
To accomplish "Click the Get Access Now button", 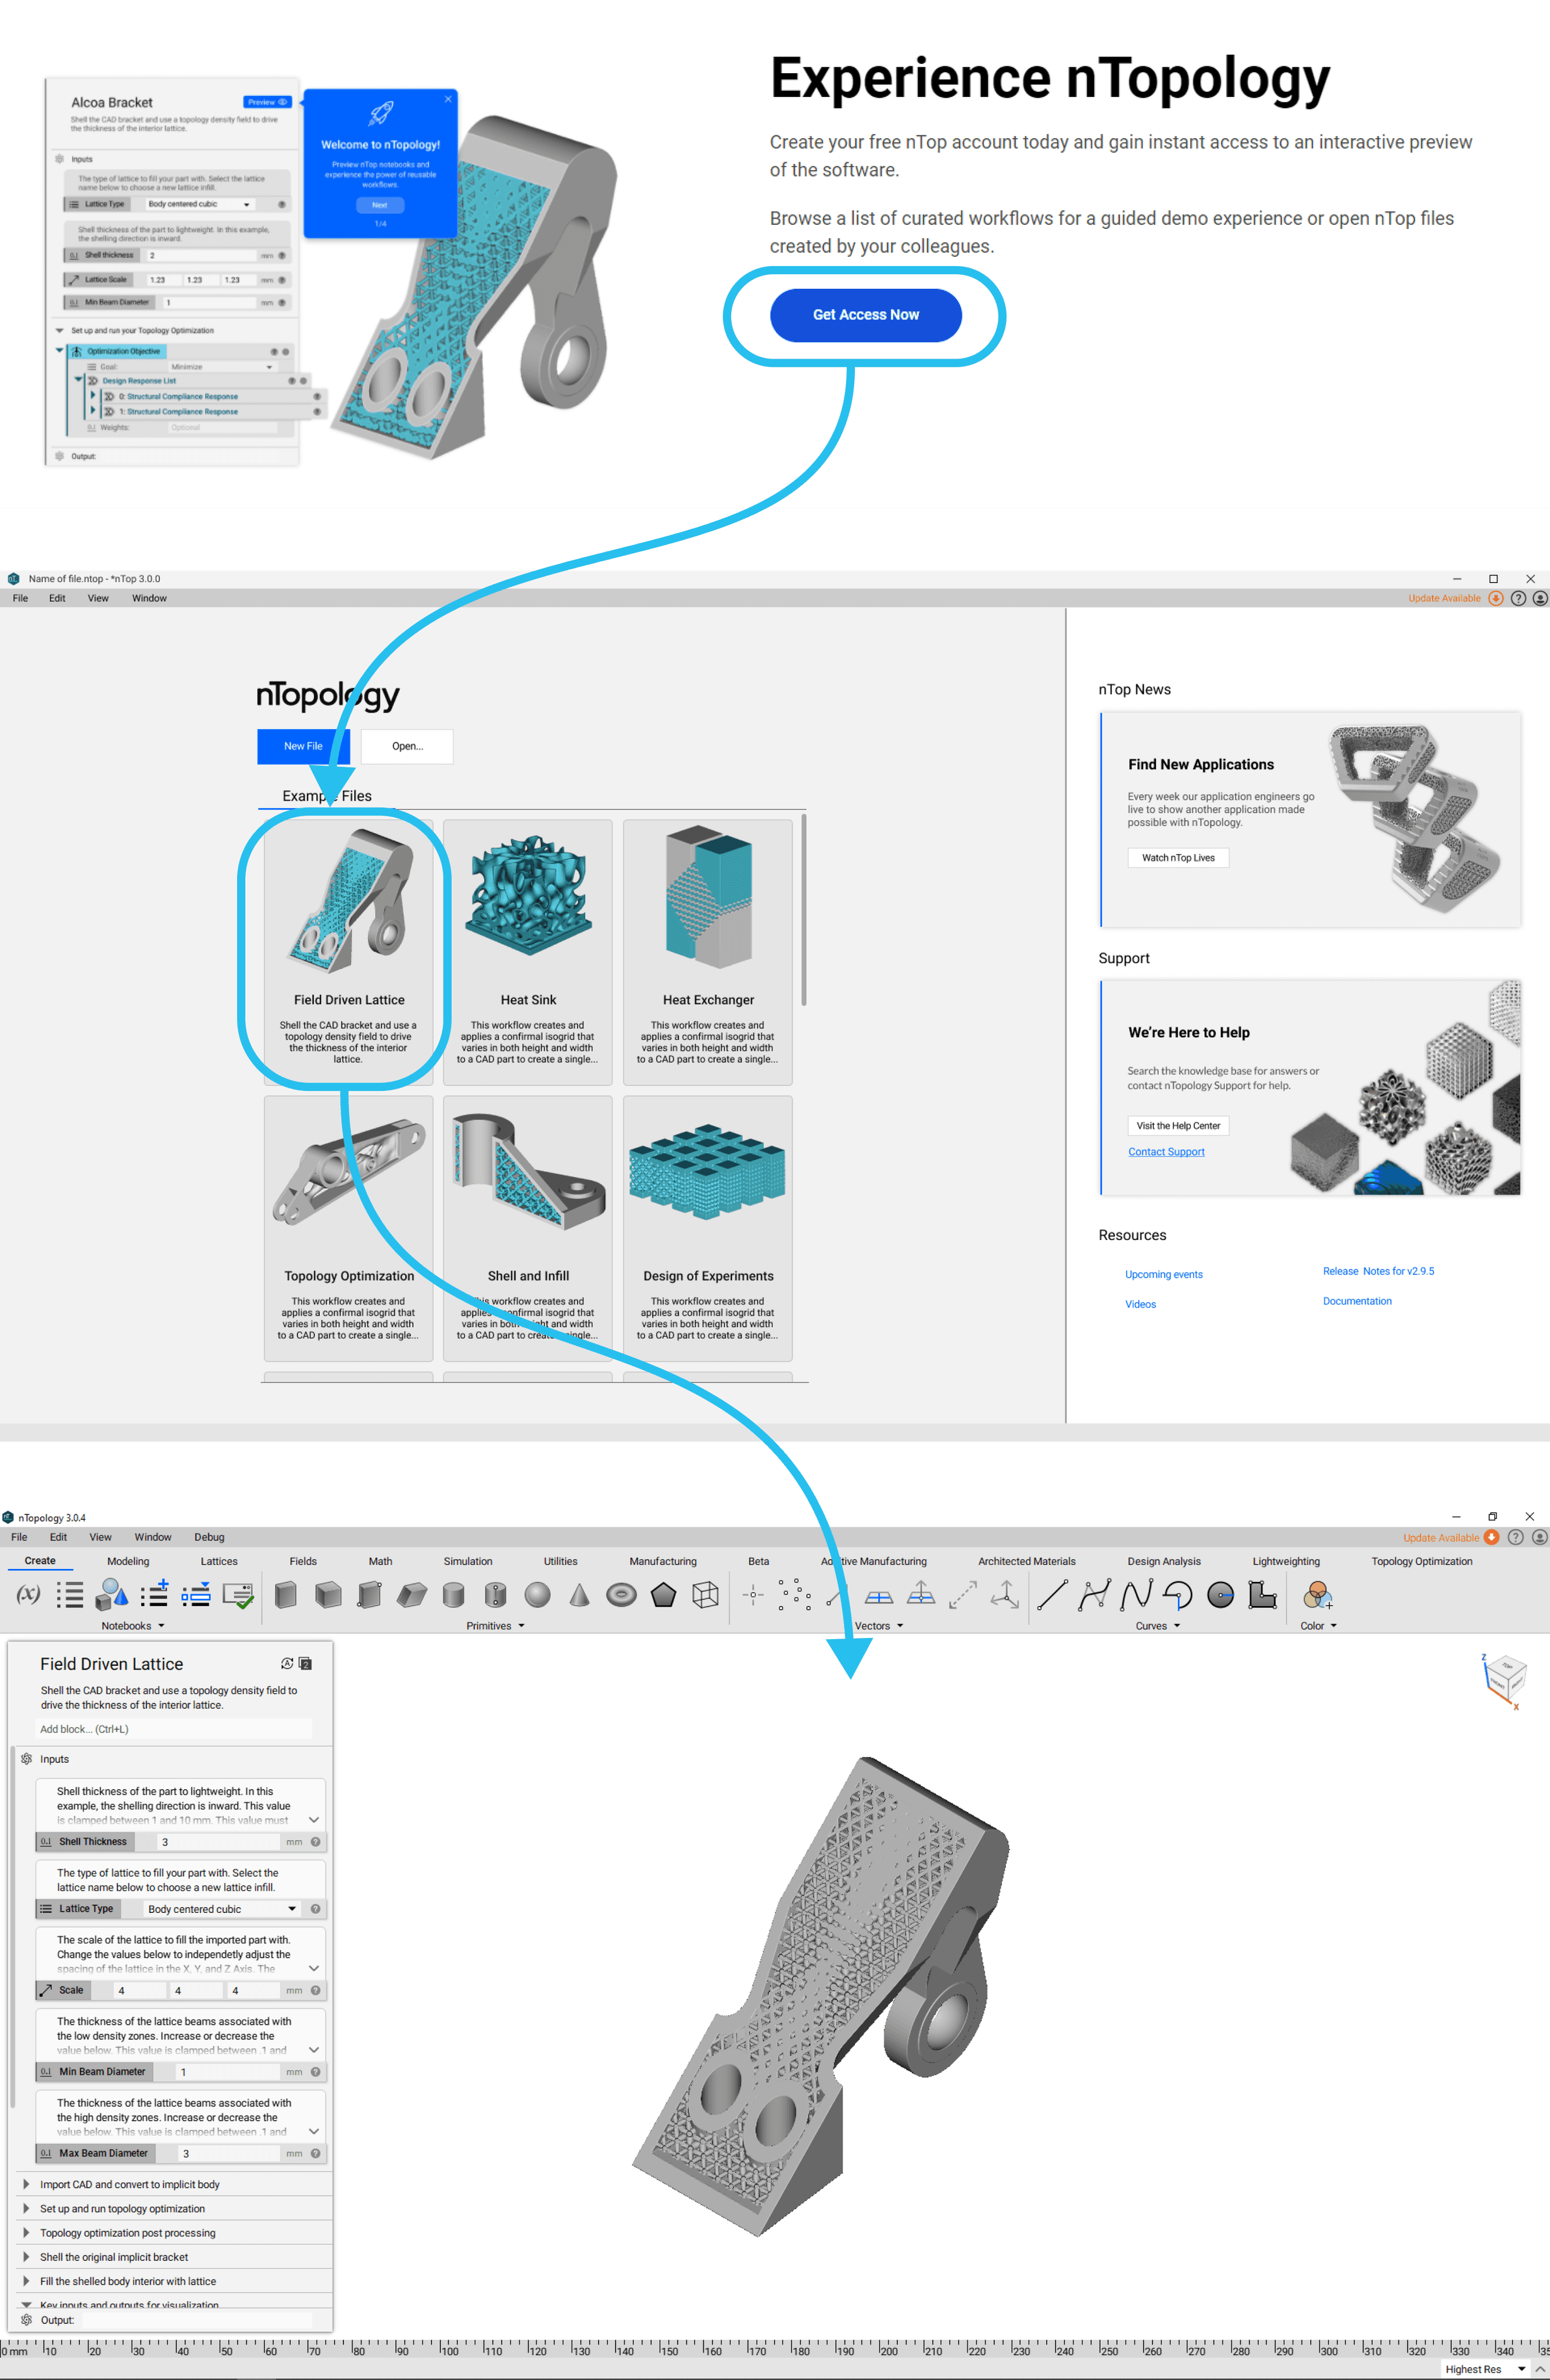I will coord(865,315).
